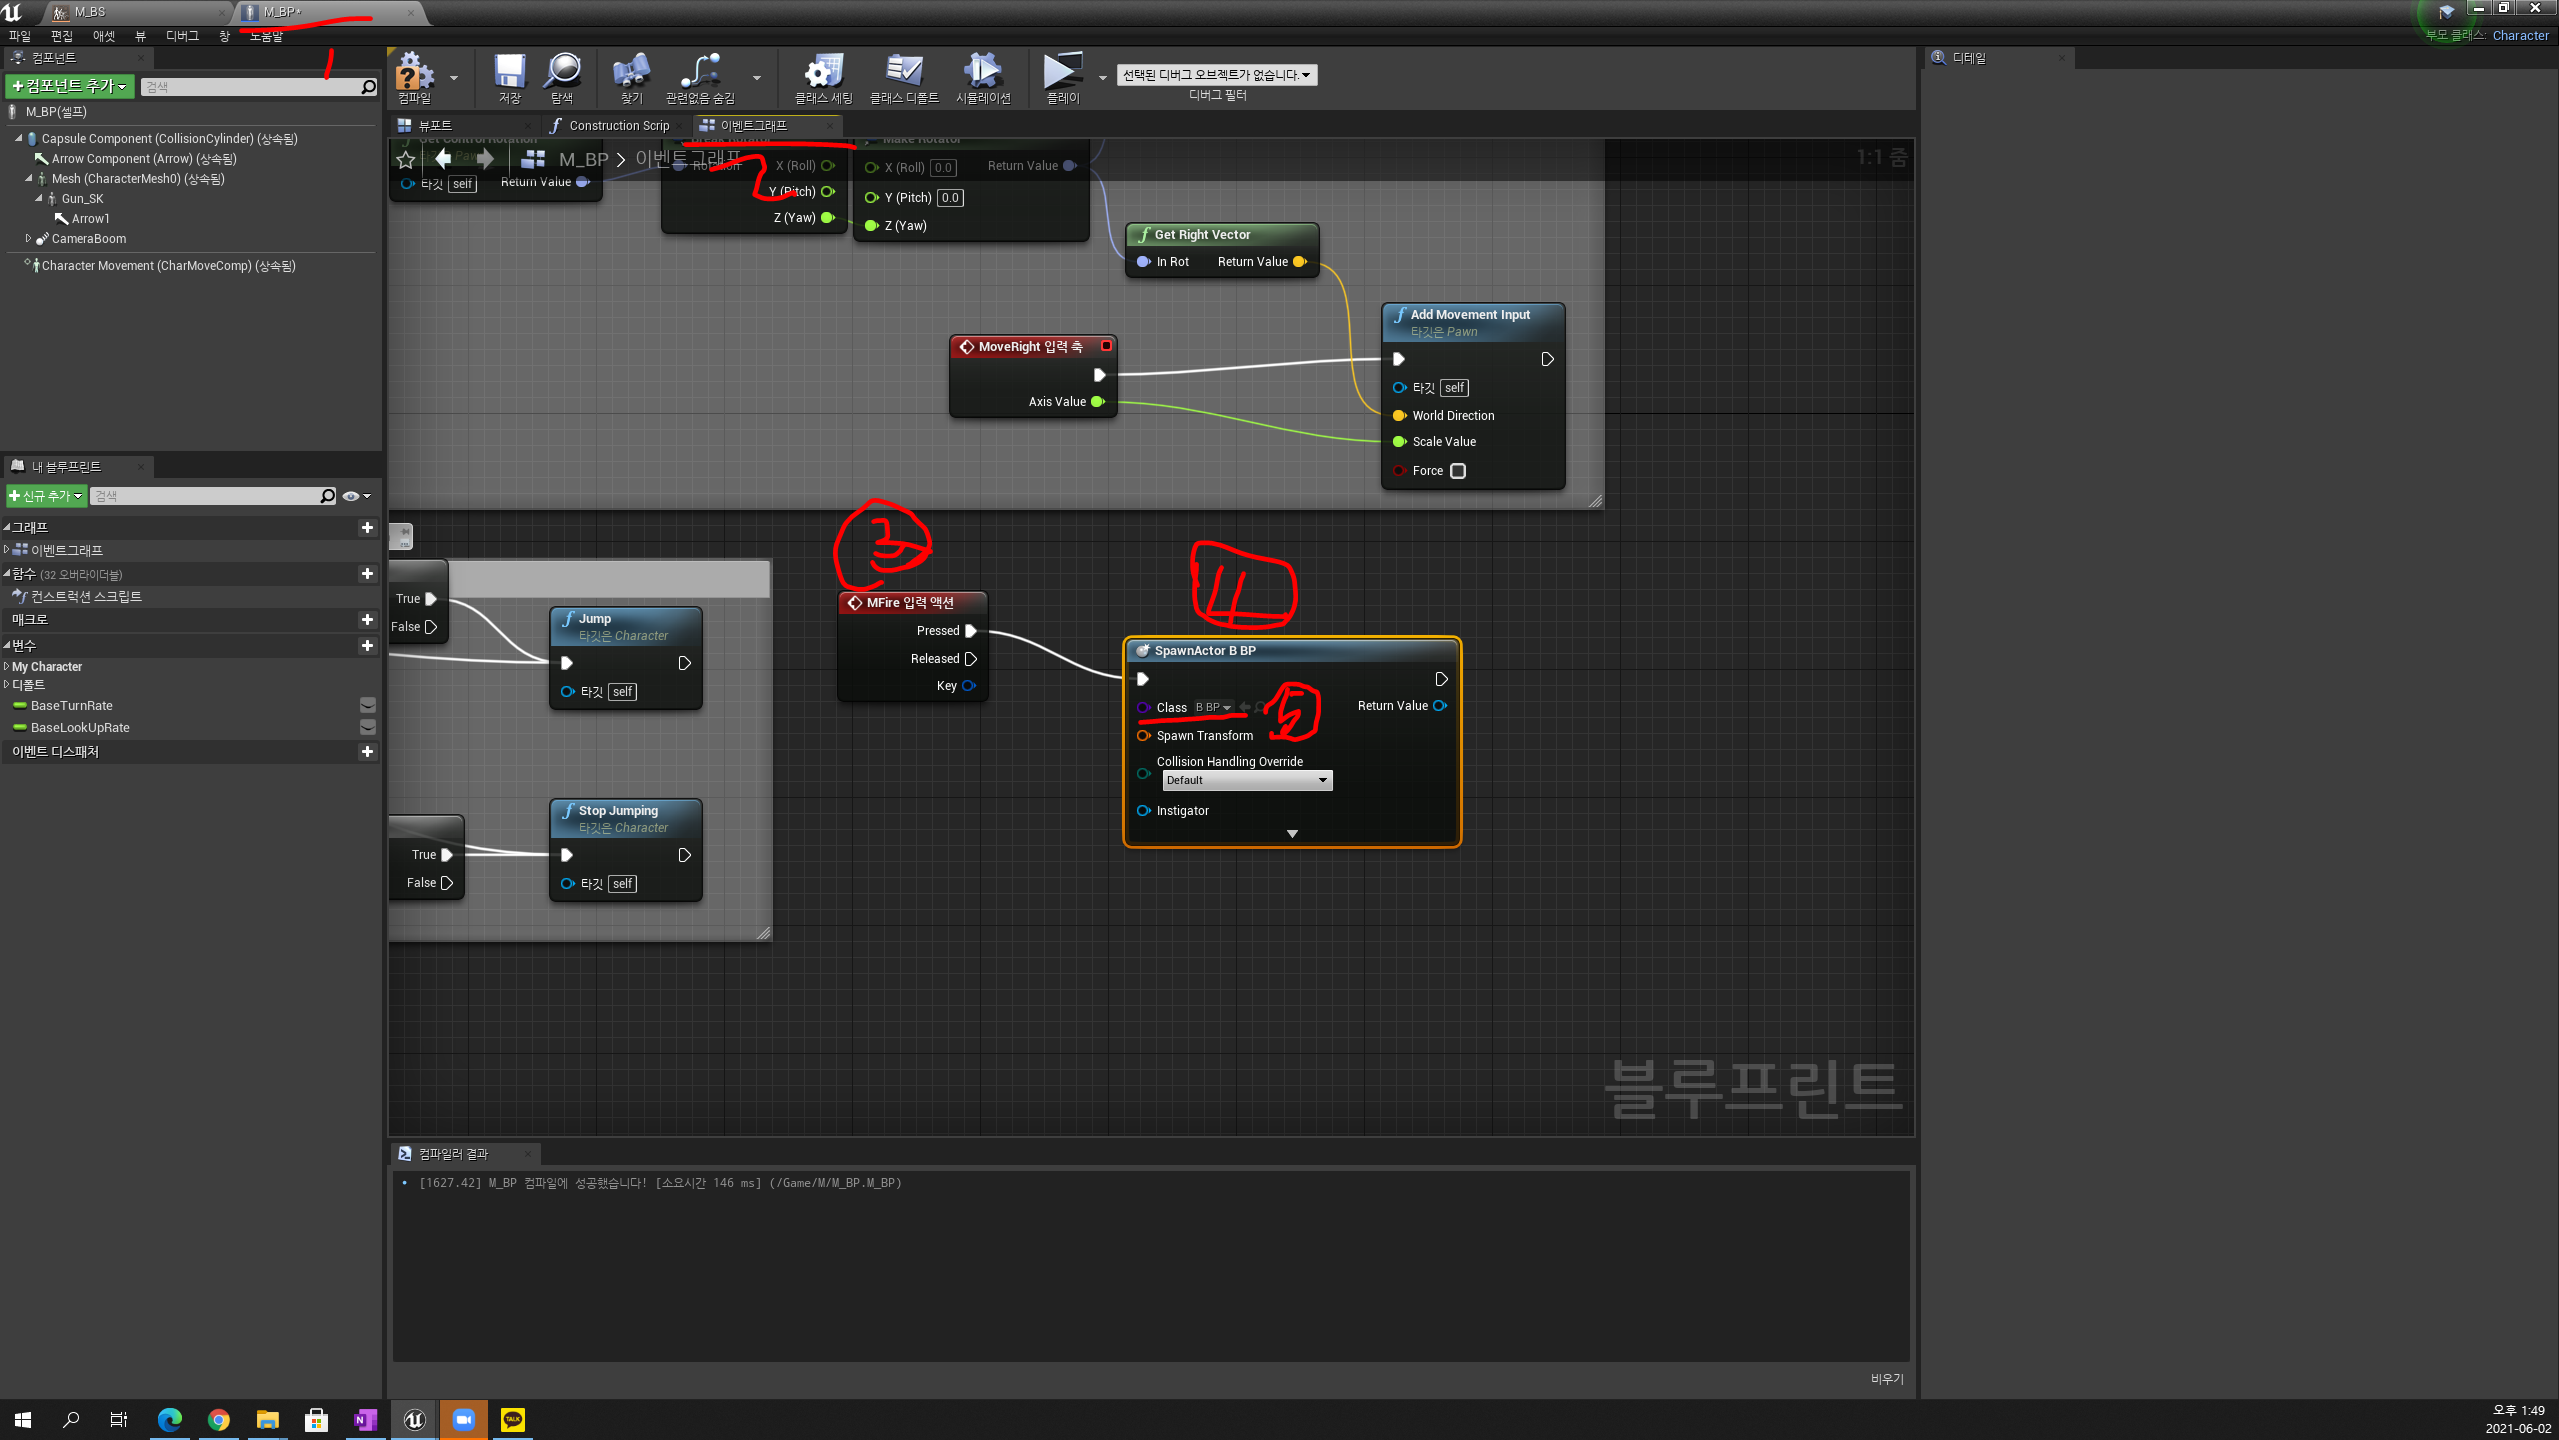Click the search magnifier in Components panel
This screenshot has width=2559, height=1440.
pyautogui.click(x=368, y=87)
